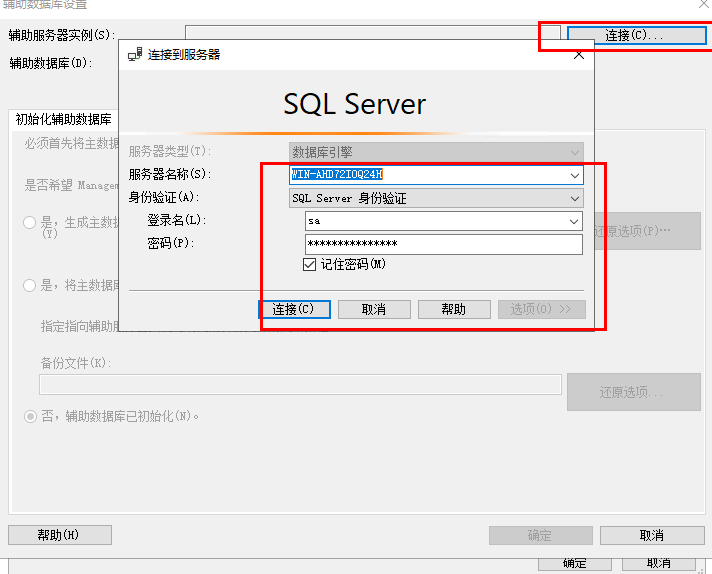Click 取消 button in the bottom background window
Viewport: 712px width, 574px height.
click(658, 564)
